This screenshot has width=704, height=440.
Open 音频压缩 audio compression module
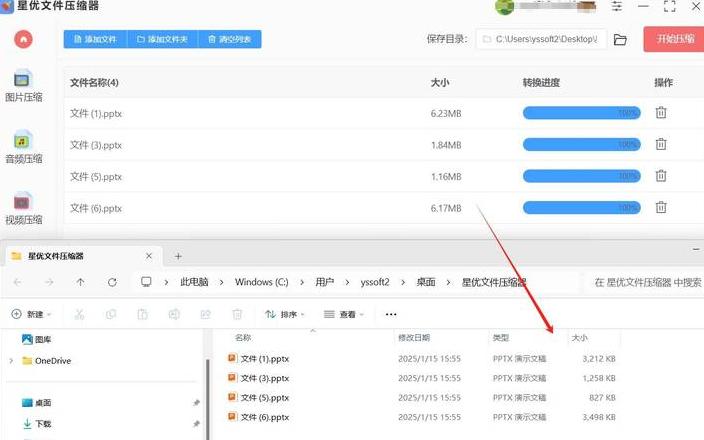[x=23, y=148]
